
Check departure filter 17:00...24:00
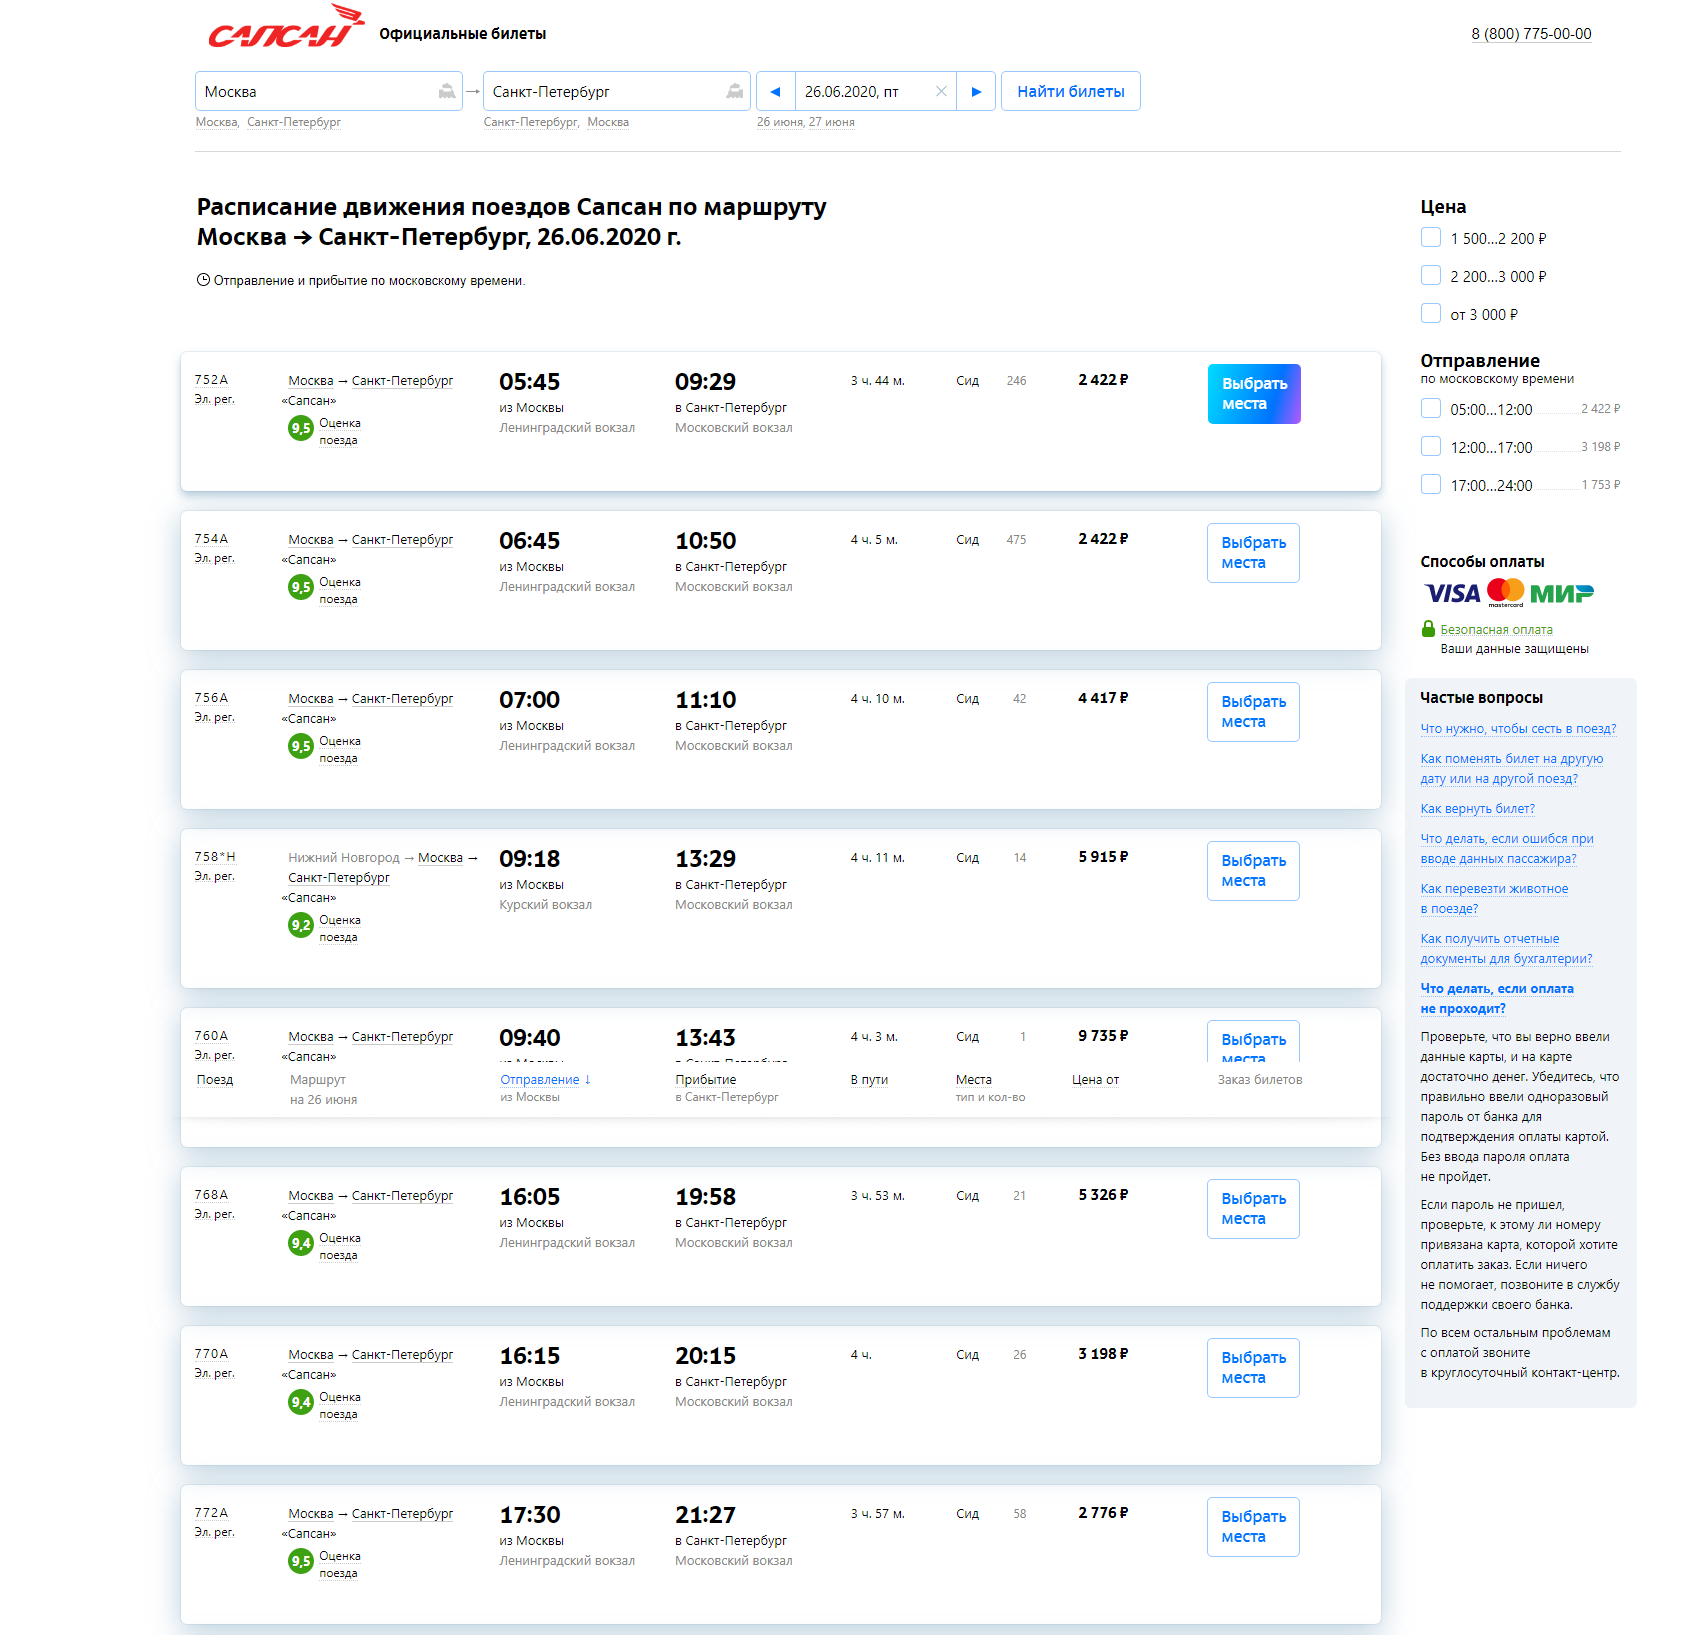[1431, 484]
